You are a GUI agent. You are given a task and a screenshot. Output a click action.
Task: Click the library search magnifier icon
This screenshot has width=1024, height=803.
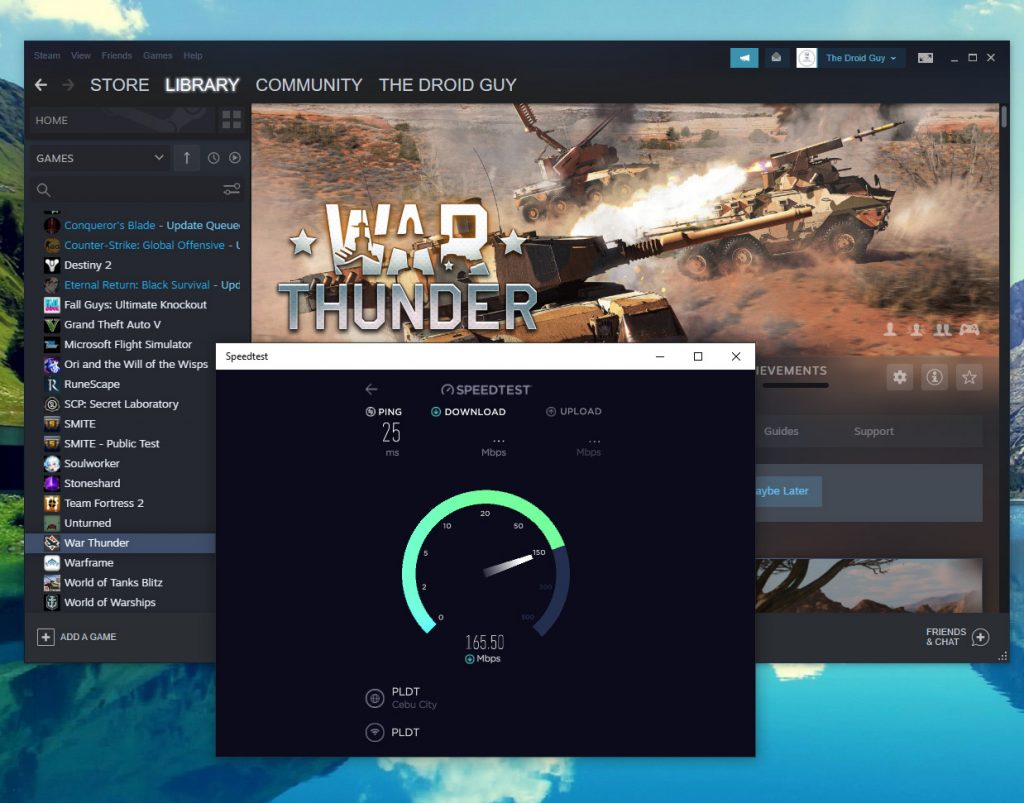tap(44, 190)
